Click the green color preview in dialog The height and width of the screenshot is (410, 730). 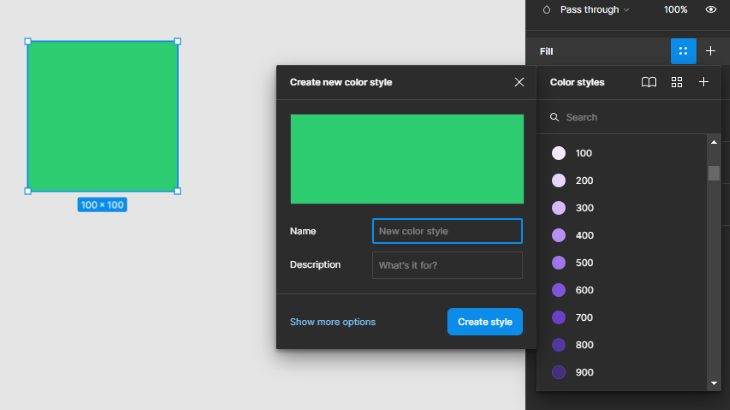[407, 159]
